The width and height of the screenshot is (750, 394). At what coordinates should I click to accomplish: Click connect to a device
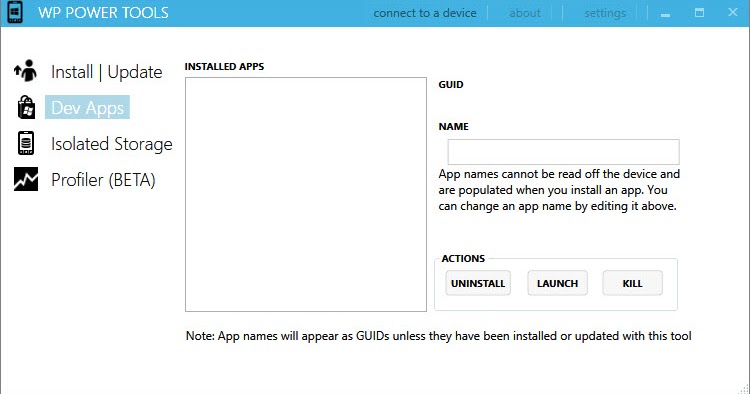tap(425, 13)
